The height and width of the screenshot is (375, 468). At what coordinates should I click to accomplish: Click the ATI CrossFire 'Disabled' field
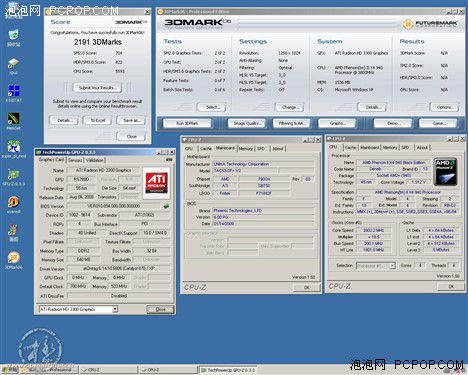[118, 296]
